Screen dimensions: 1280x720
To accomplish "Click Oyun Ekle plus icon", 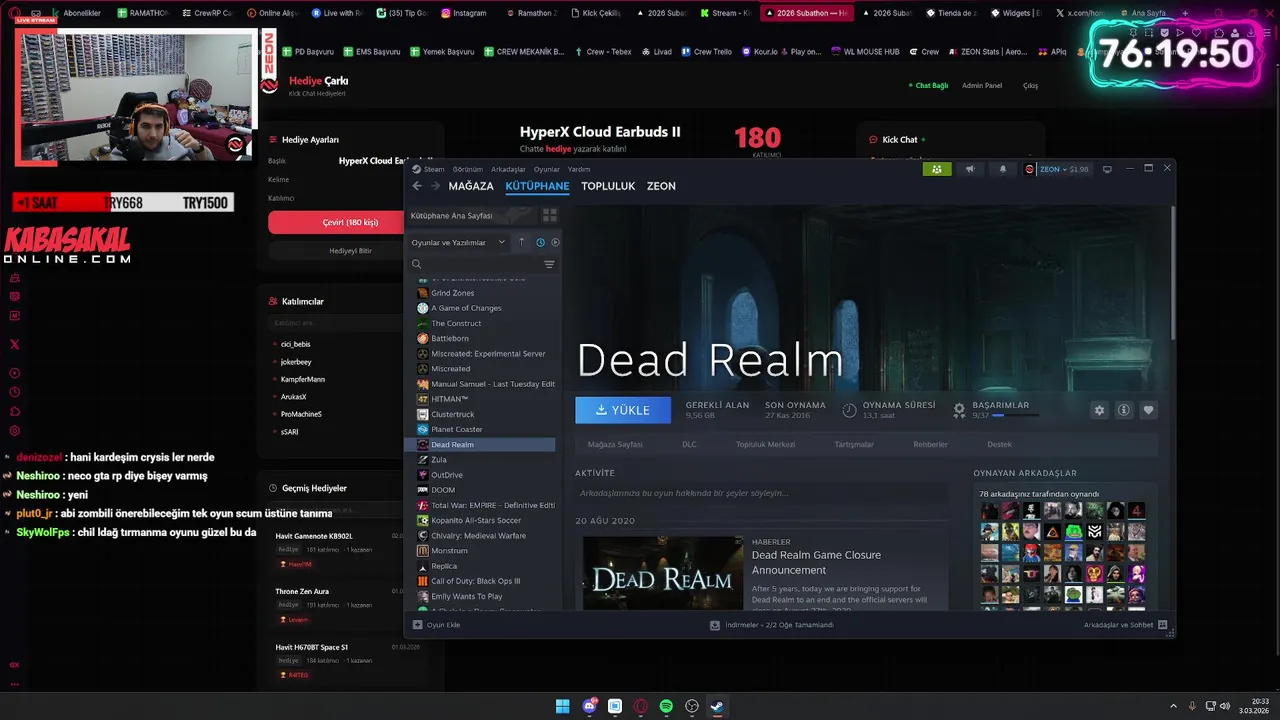I will (417, 625).
